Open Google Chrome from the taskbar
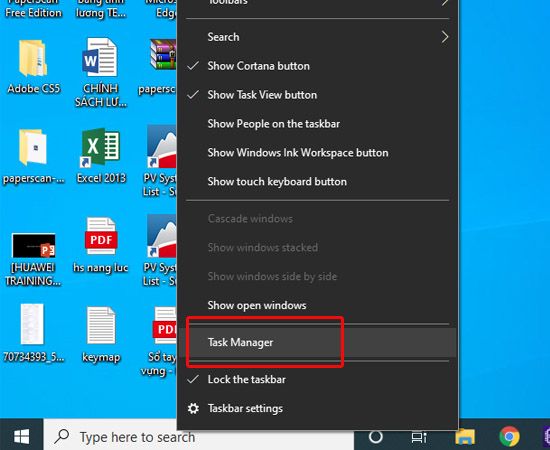 pyautogui.click(x=509, y=437)
